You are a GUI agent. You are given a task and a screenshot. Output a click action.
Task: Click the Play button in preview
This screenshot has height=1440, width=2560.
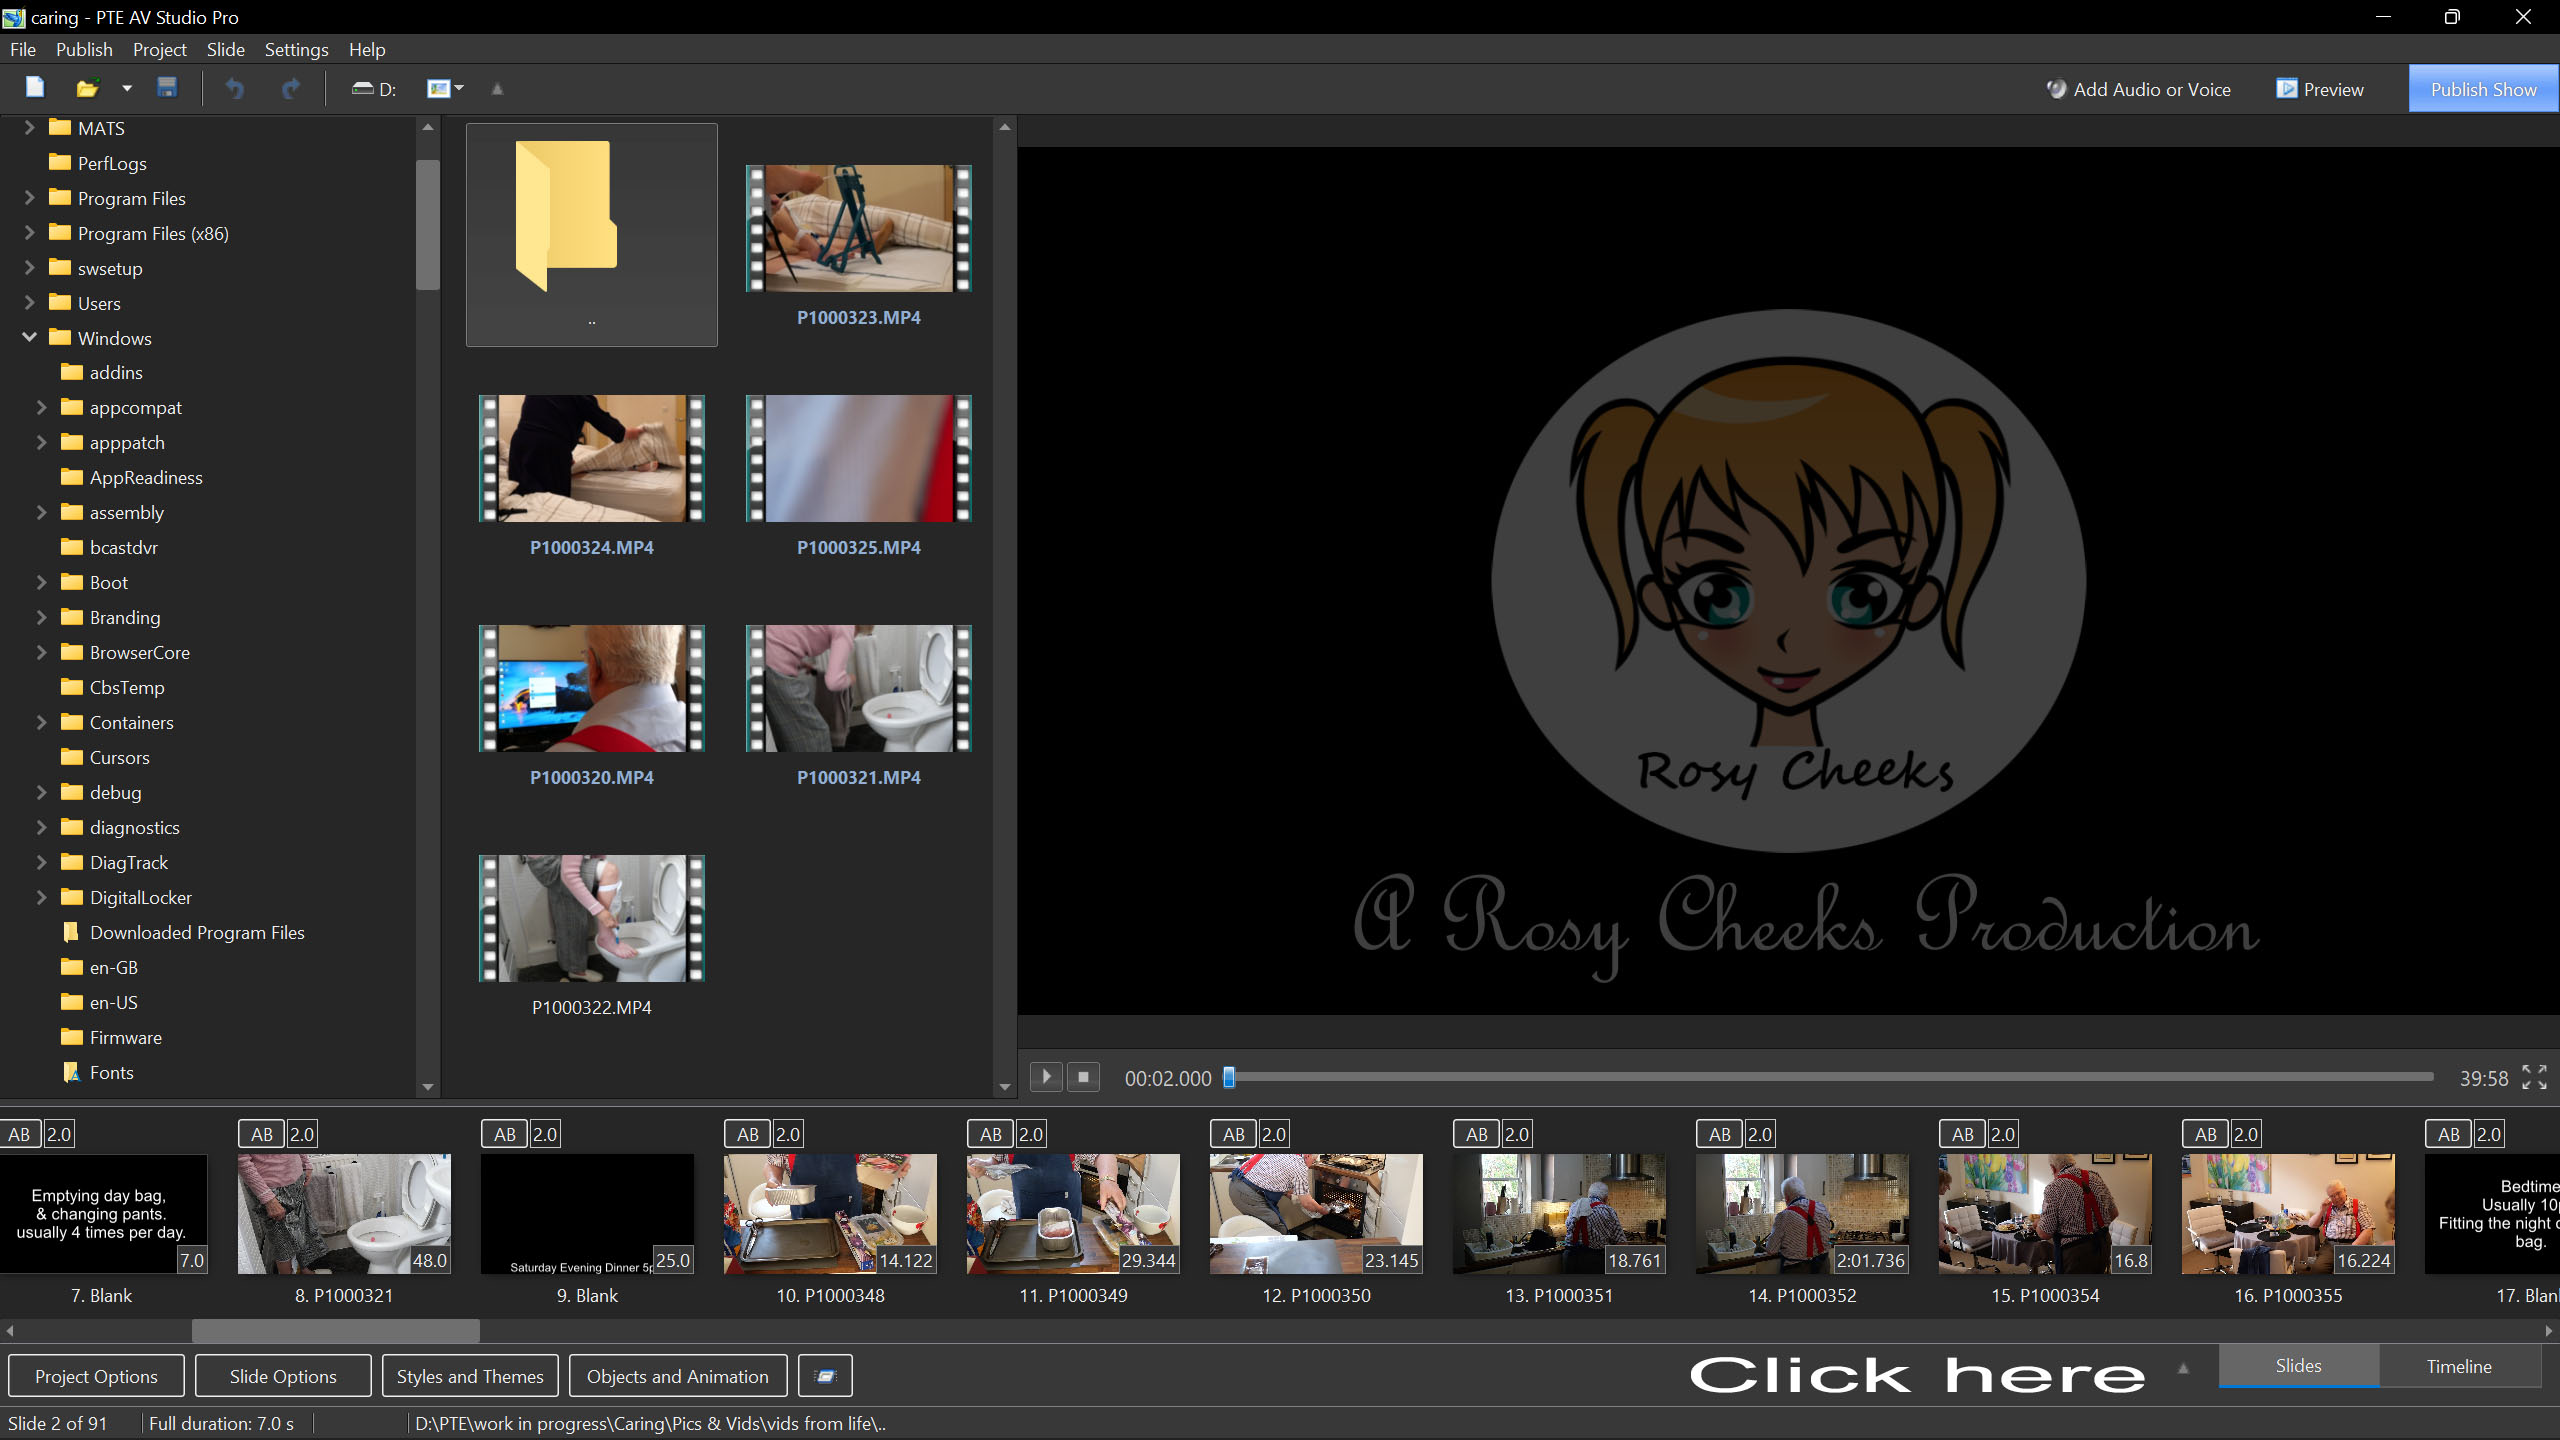(x=1046, y=1077)
